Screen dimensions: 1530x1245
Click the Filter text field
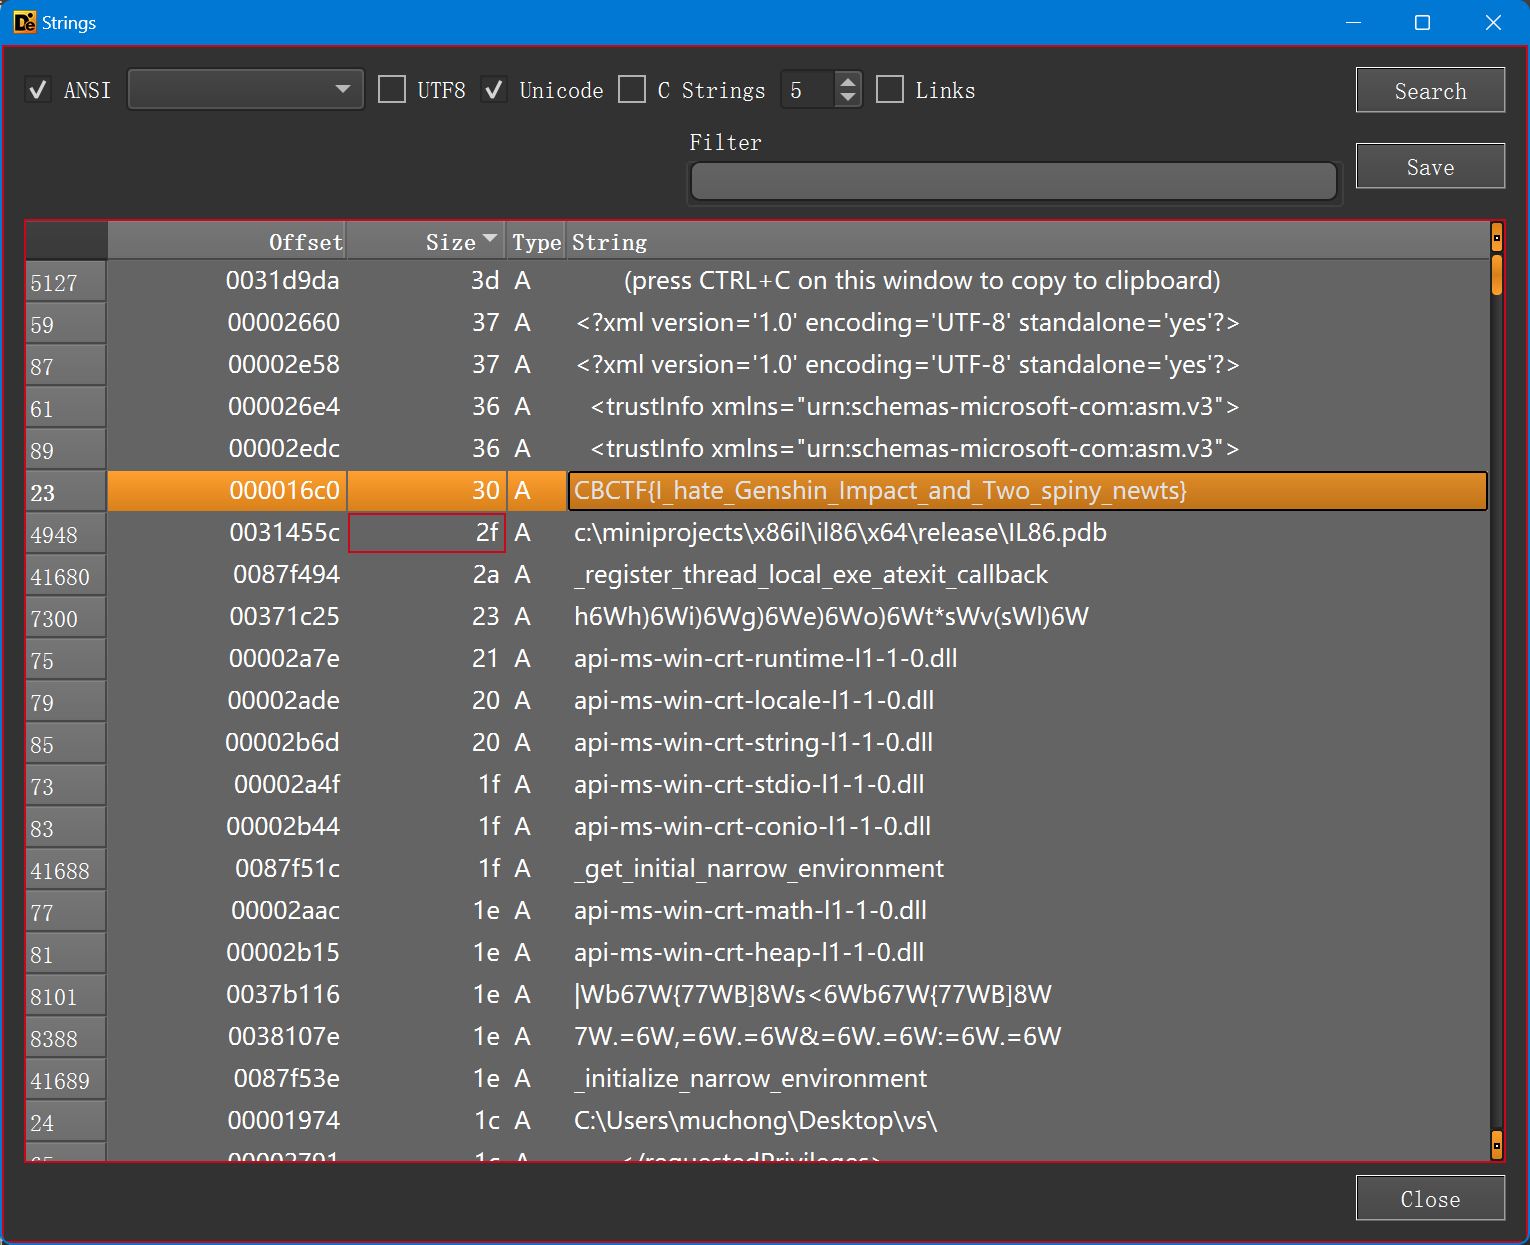pos(1013,182)
